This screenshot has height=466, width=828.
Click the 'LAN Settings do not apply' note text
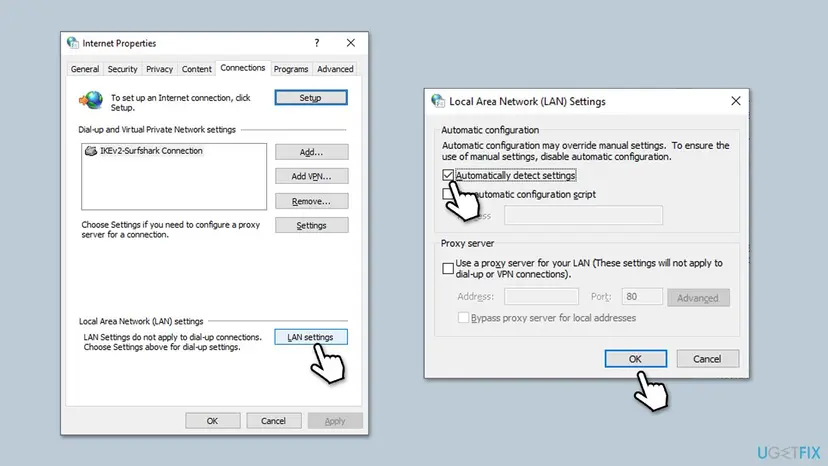coord(172,342)
